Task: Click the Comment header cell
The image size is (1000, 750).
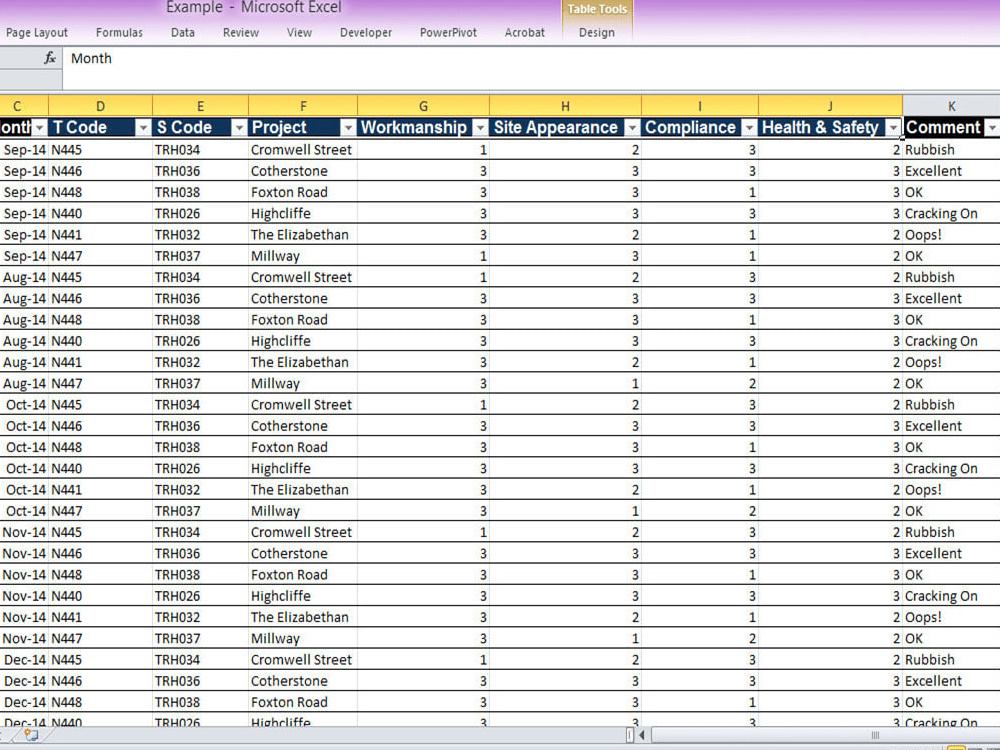Action: point(952,128)
